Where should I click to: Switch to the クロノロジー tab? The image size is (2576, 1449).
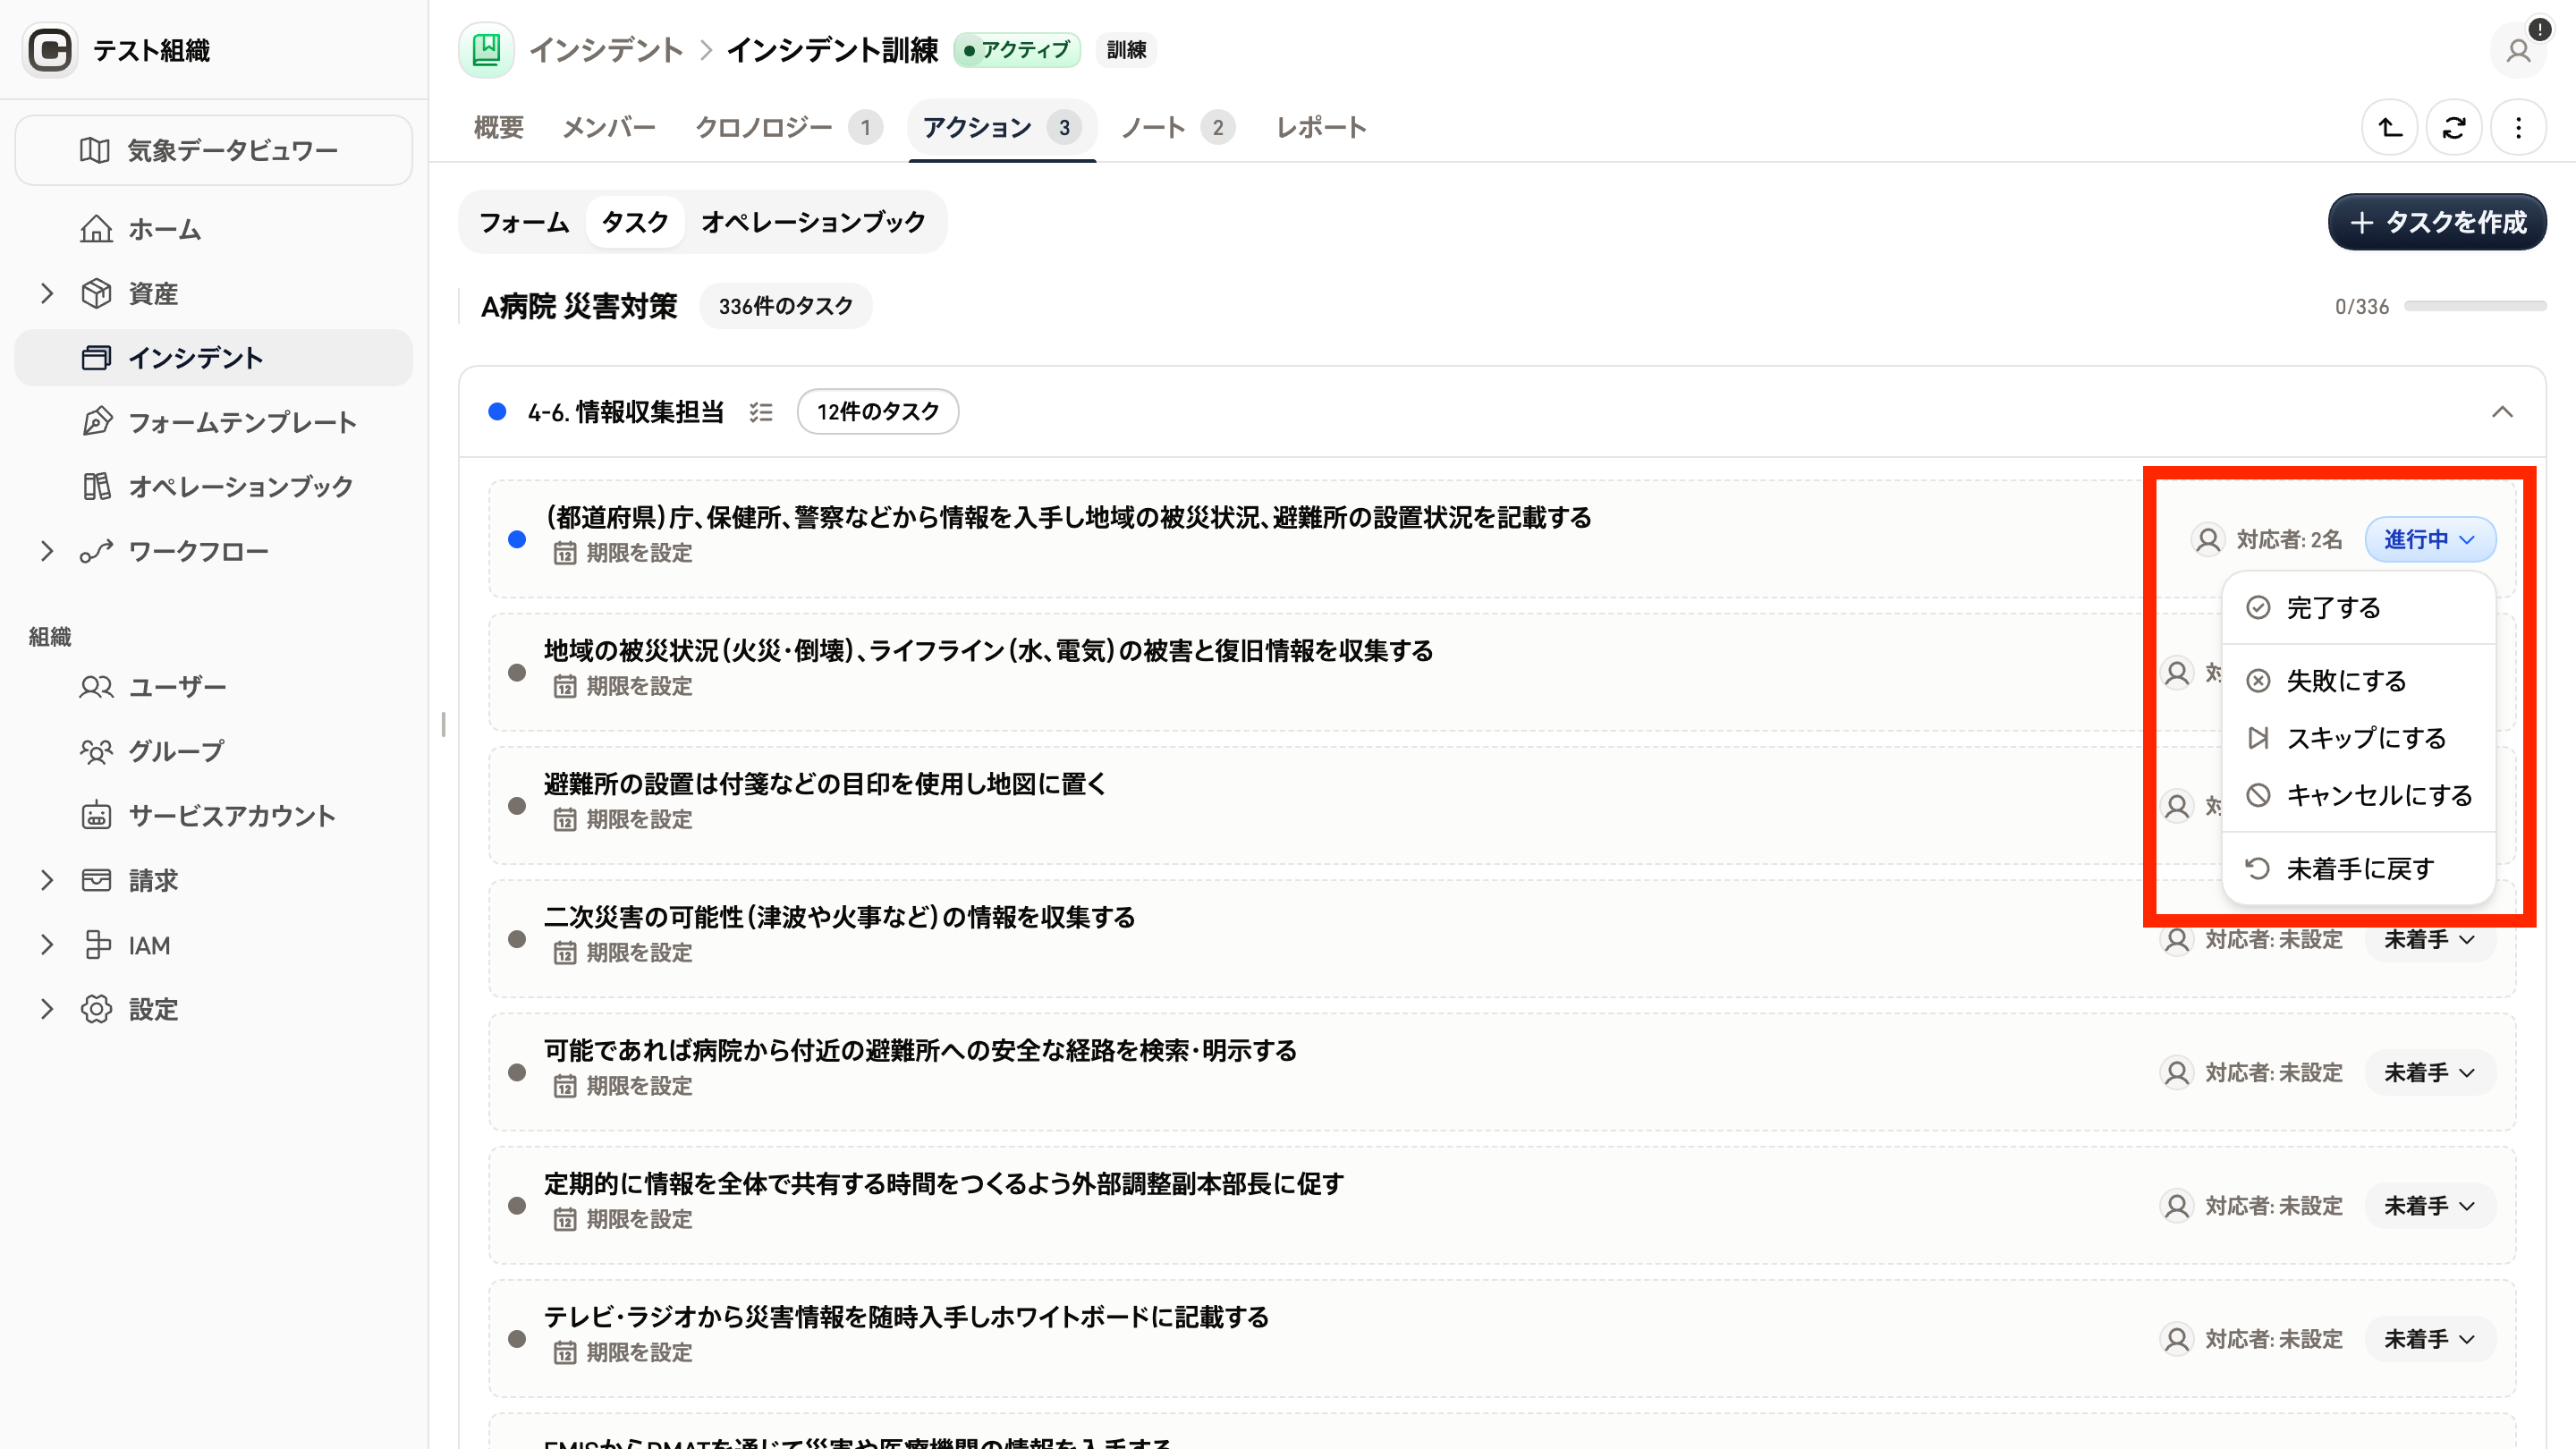click(788, 127)
